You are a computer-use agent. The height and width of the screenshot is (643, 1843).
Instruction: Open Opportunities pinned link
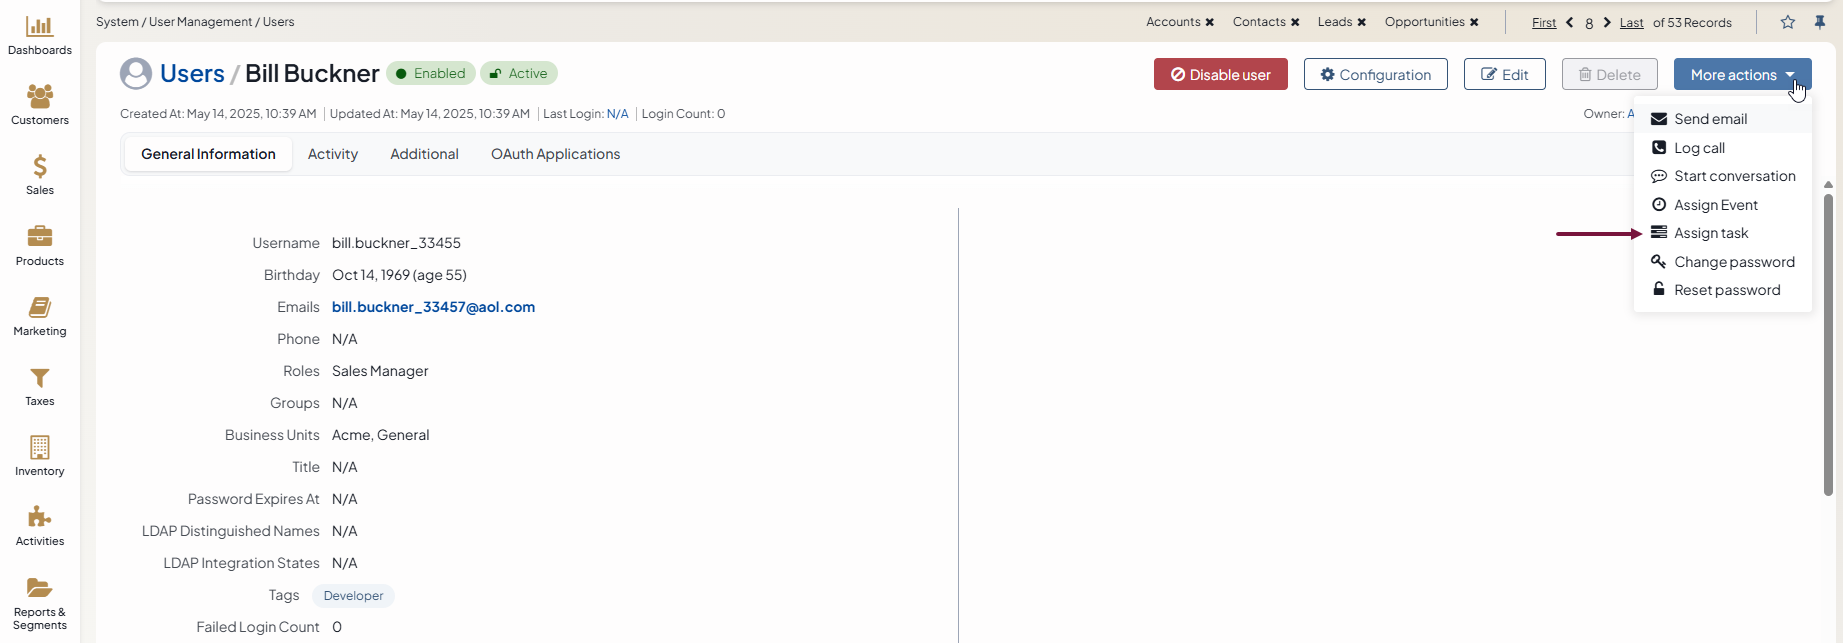click(1425, 22)
